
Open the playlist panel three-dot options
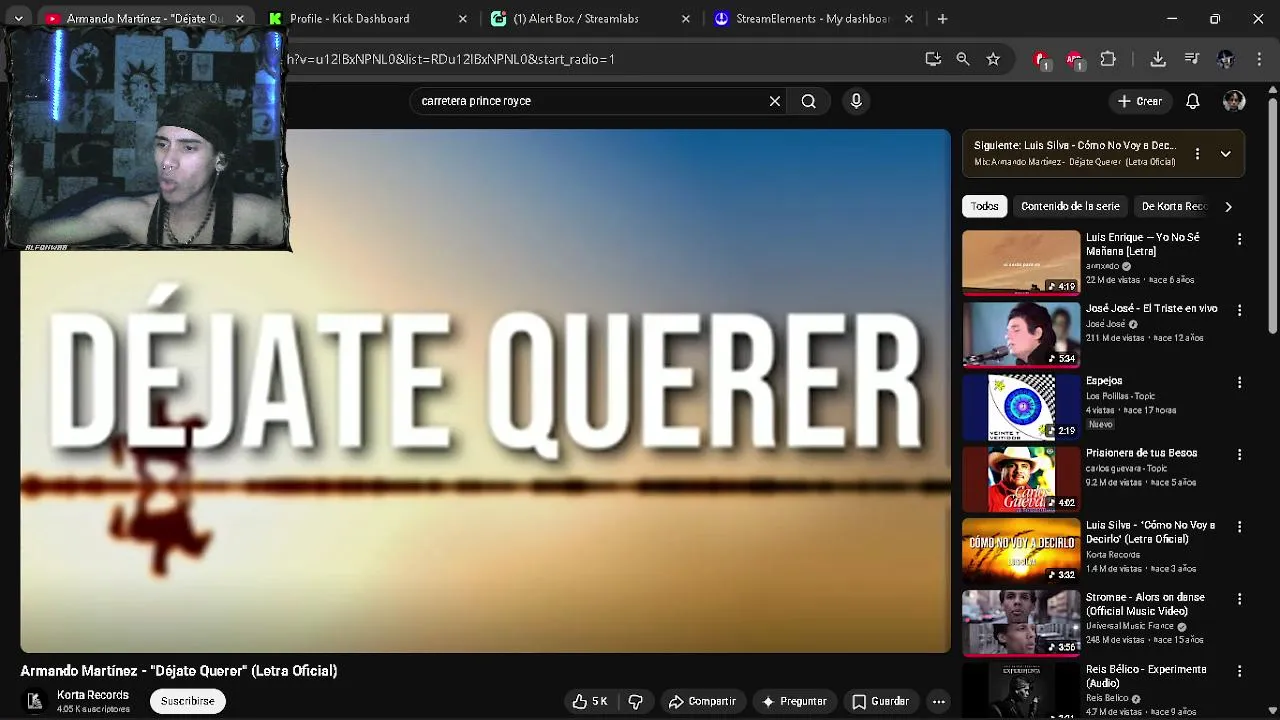coord(1197,154)
